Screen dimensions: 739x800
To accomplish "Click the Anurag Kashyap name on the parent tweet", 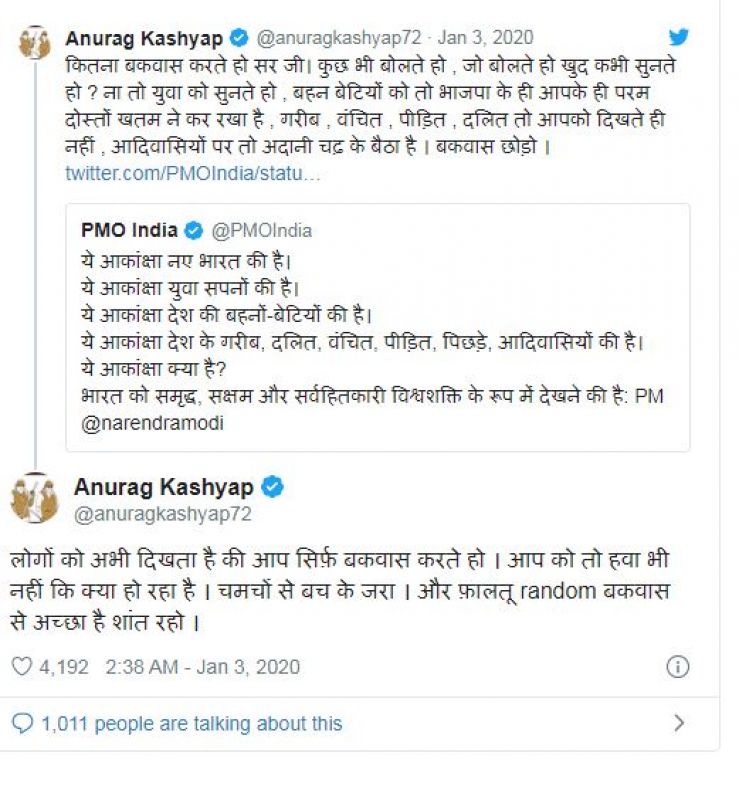I will (x=142, y=39).
